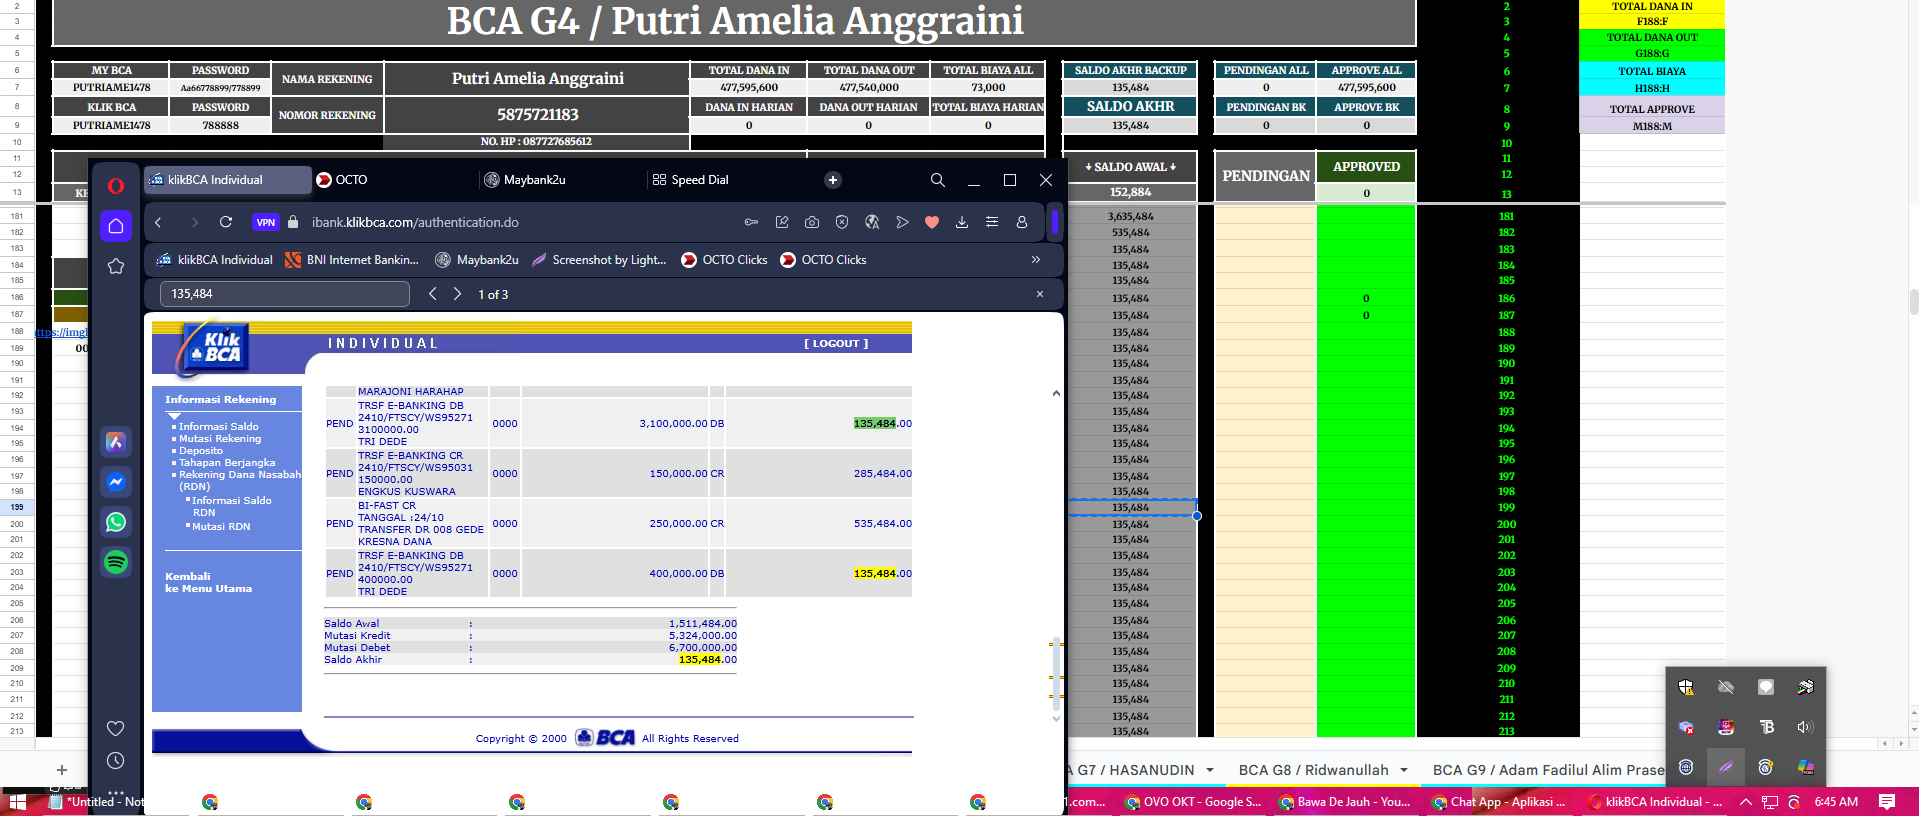Open Untitled Notepad from taskbar
Image resolution: width=1919 pixels, height=816 pixels.
(x=96, y=802)
